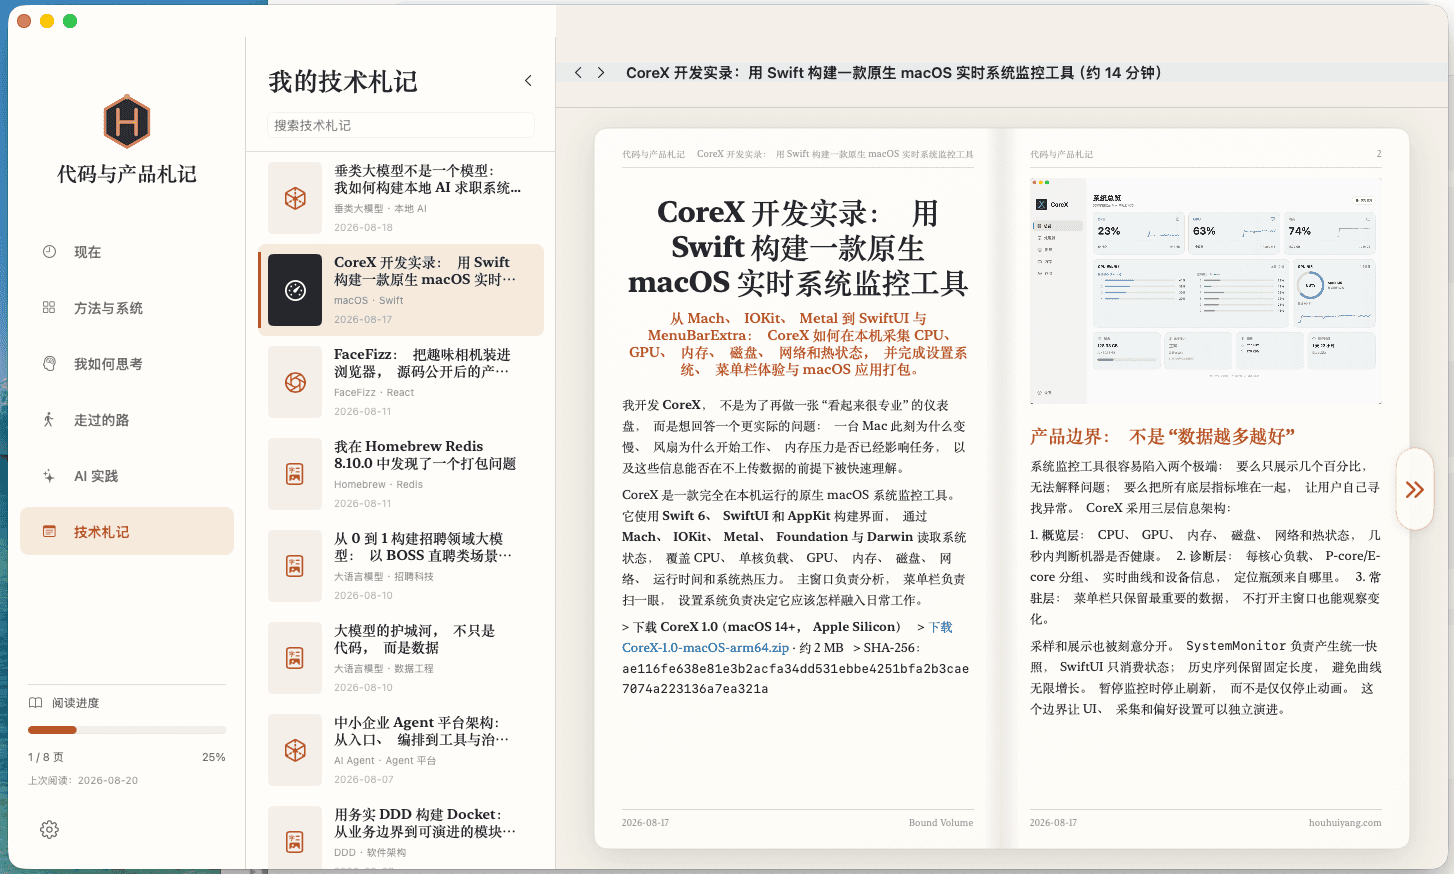Click the 垂类大模型 · 本地 AI tags
The width and height of the screenshot is (1454, 874).
(380, 208)
